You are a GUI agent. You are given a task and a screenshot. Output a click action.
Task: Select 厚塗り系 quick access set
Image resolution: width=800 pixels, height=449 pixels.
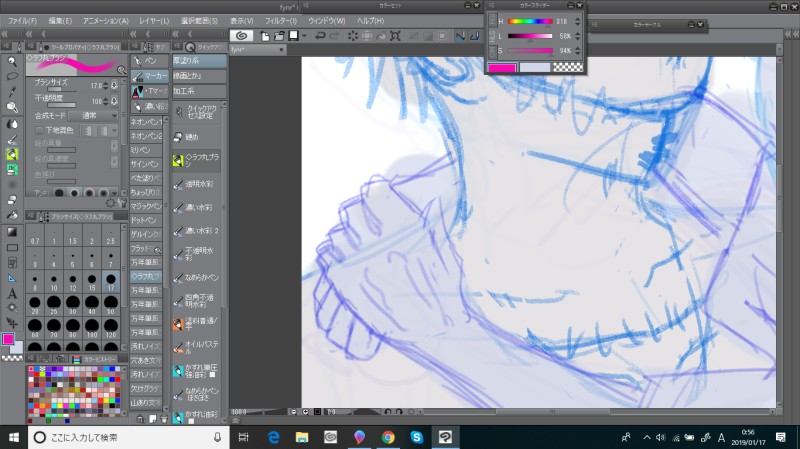click(x=199, y=61)
